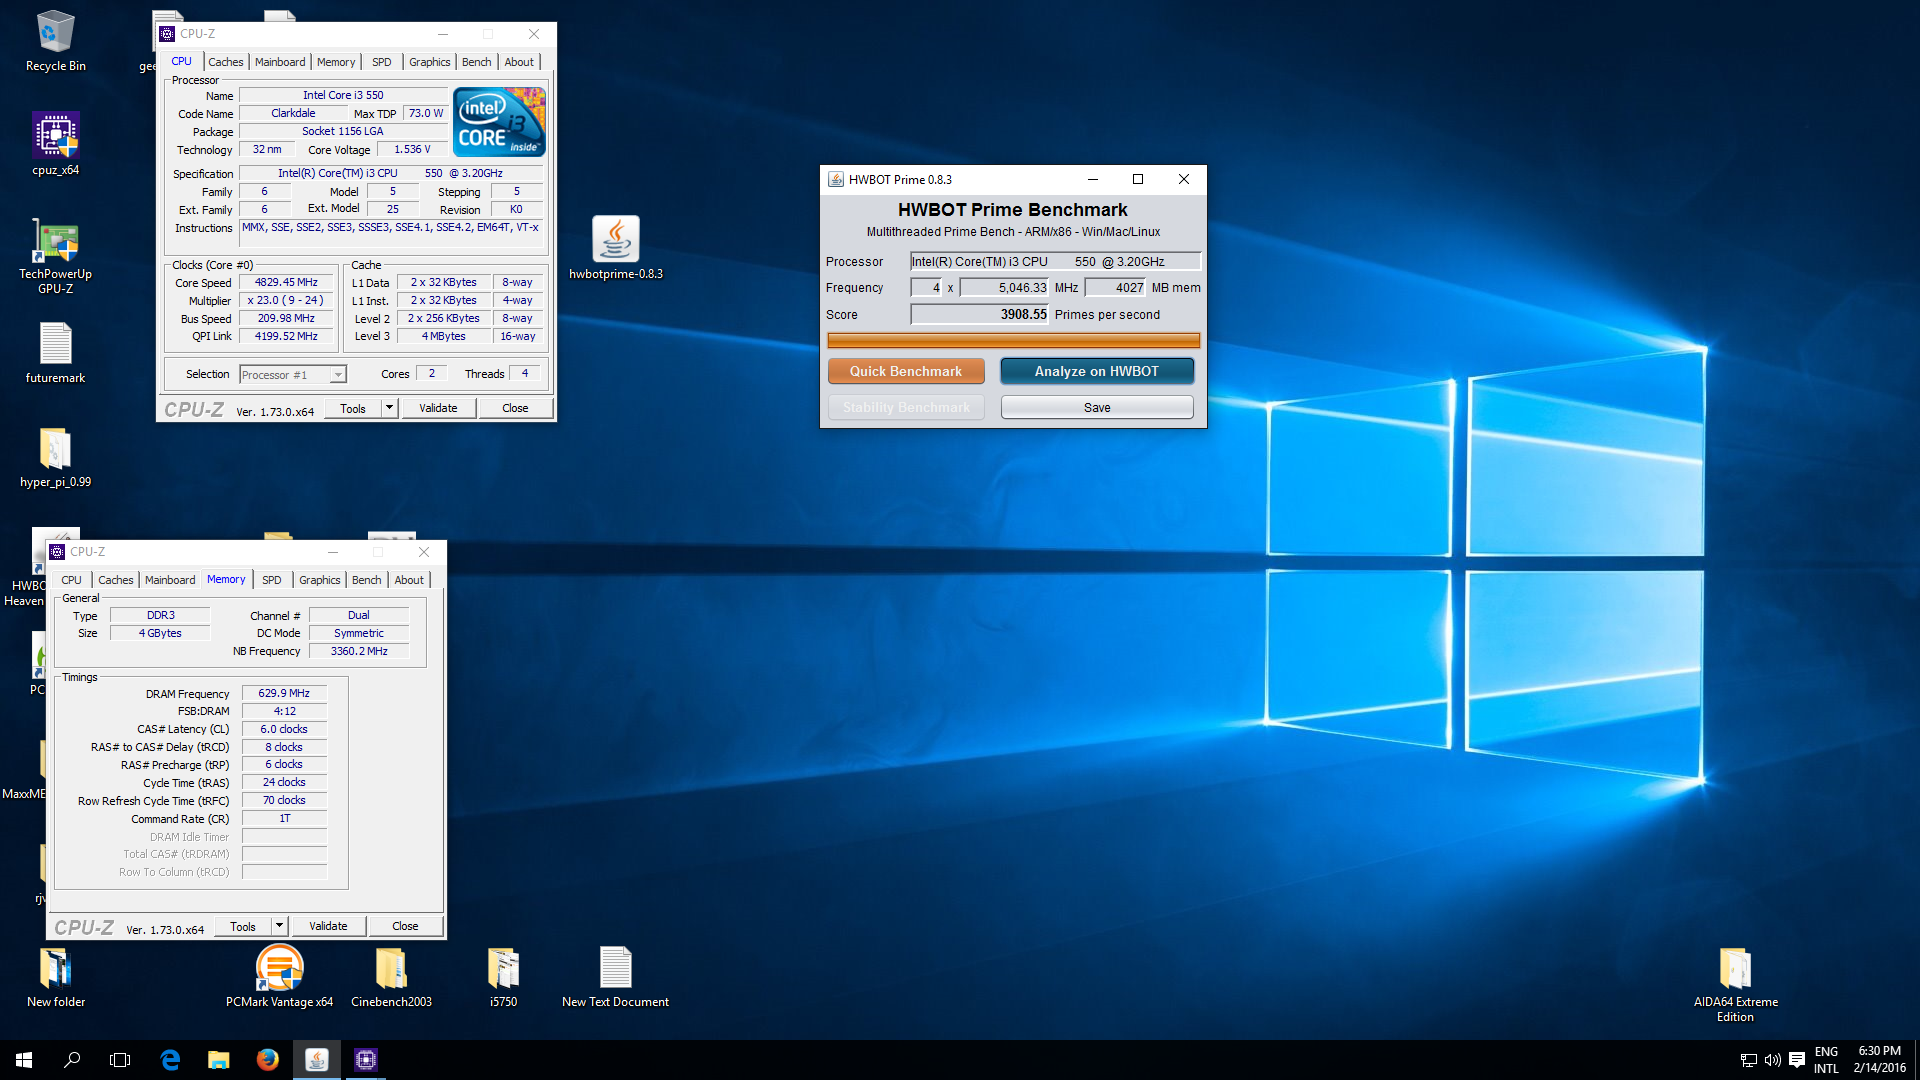Save the HWBOT Prime result
The width and height of the screenshot is (1920, 1080).
point(1097,407)
